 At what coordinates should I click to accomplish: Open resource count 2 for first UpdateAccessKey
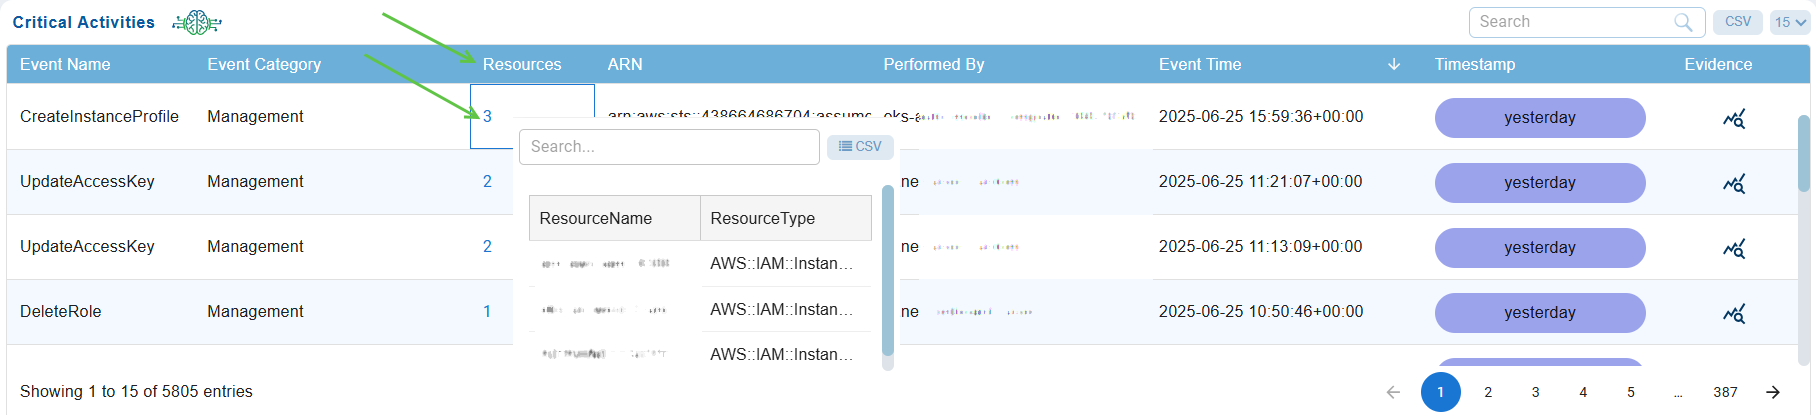point(487,182)
